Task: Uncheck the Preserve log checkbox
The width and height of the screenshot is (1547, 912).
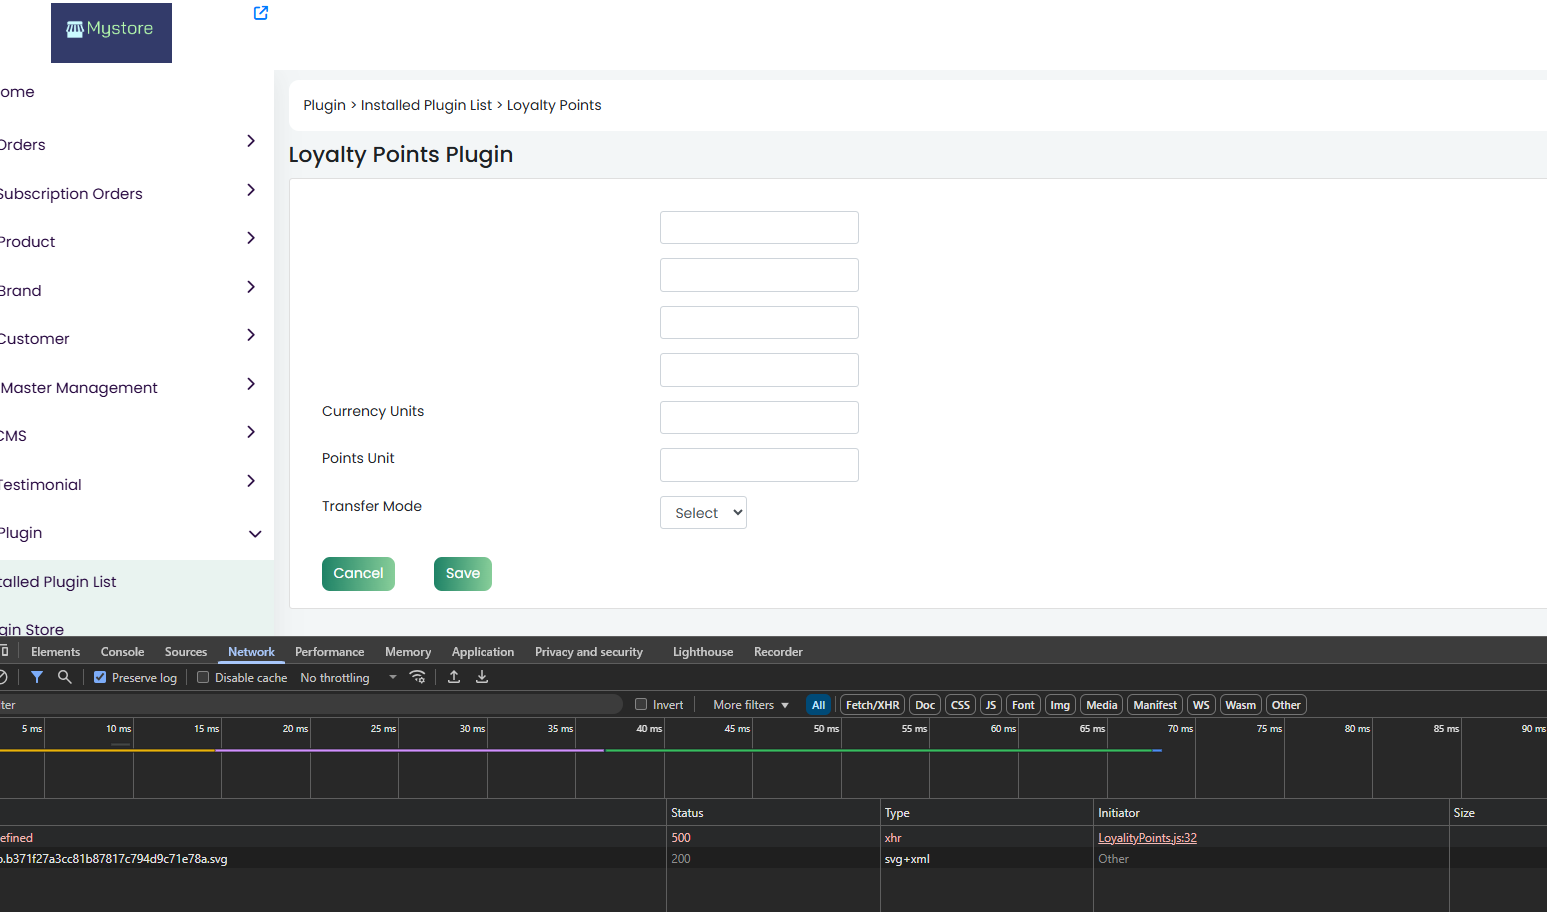Action: [x=100, y=677]
